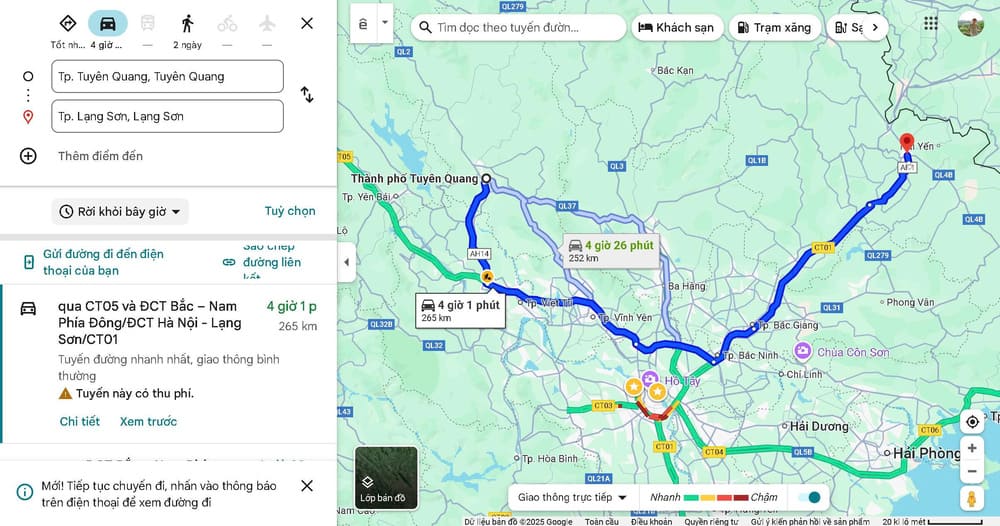Open the Google account avatar

coord(971,24)
